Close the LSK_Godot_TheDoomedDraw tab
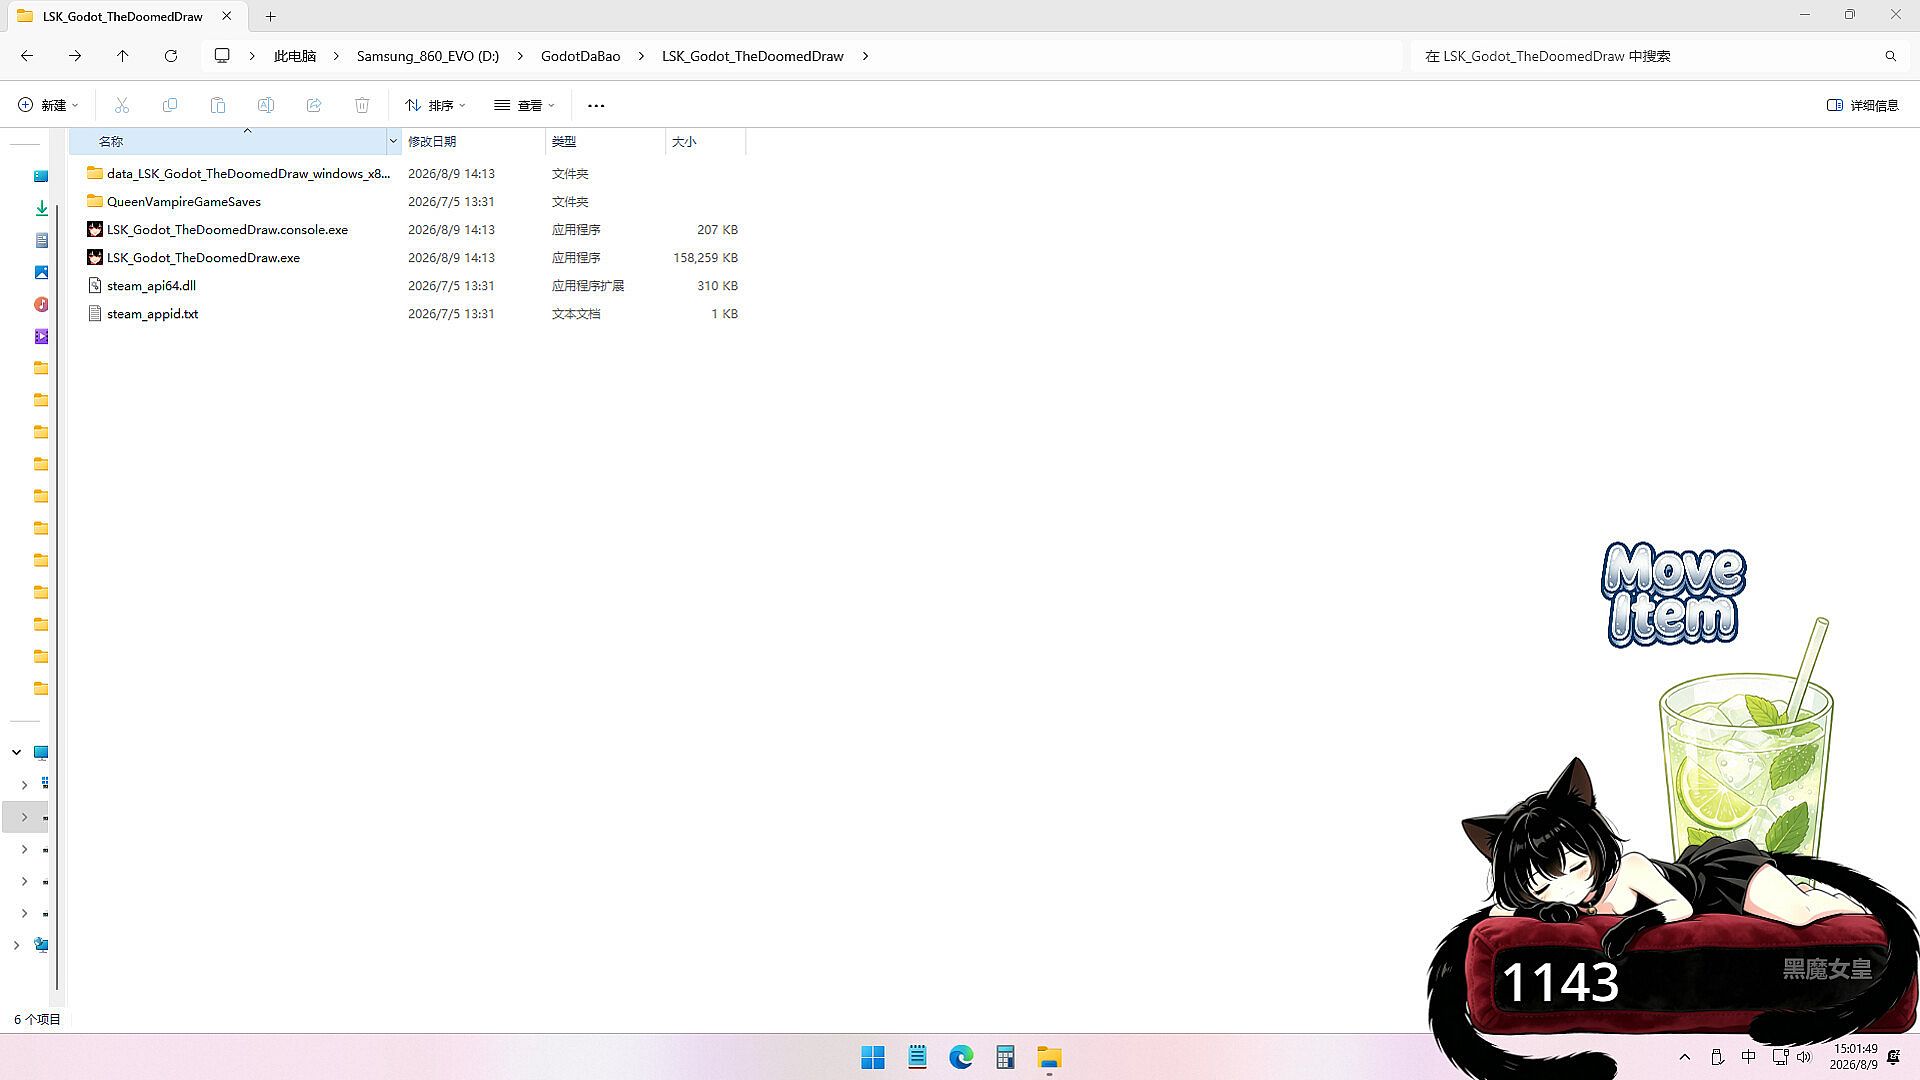 pyautogui.click(x=227, y=16)
